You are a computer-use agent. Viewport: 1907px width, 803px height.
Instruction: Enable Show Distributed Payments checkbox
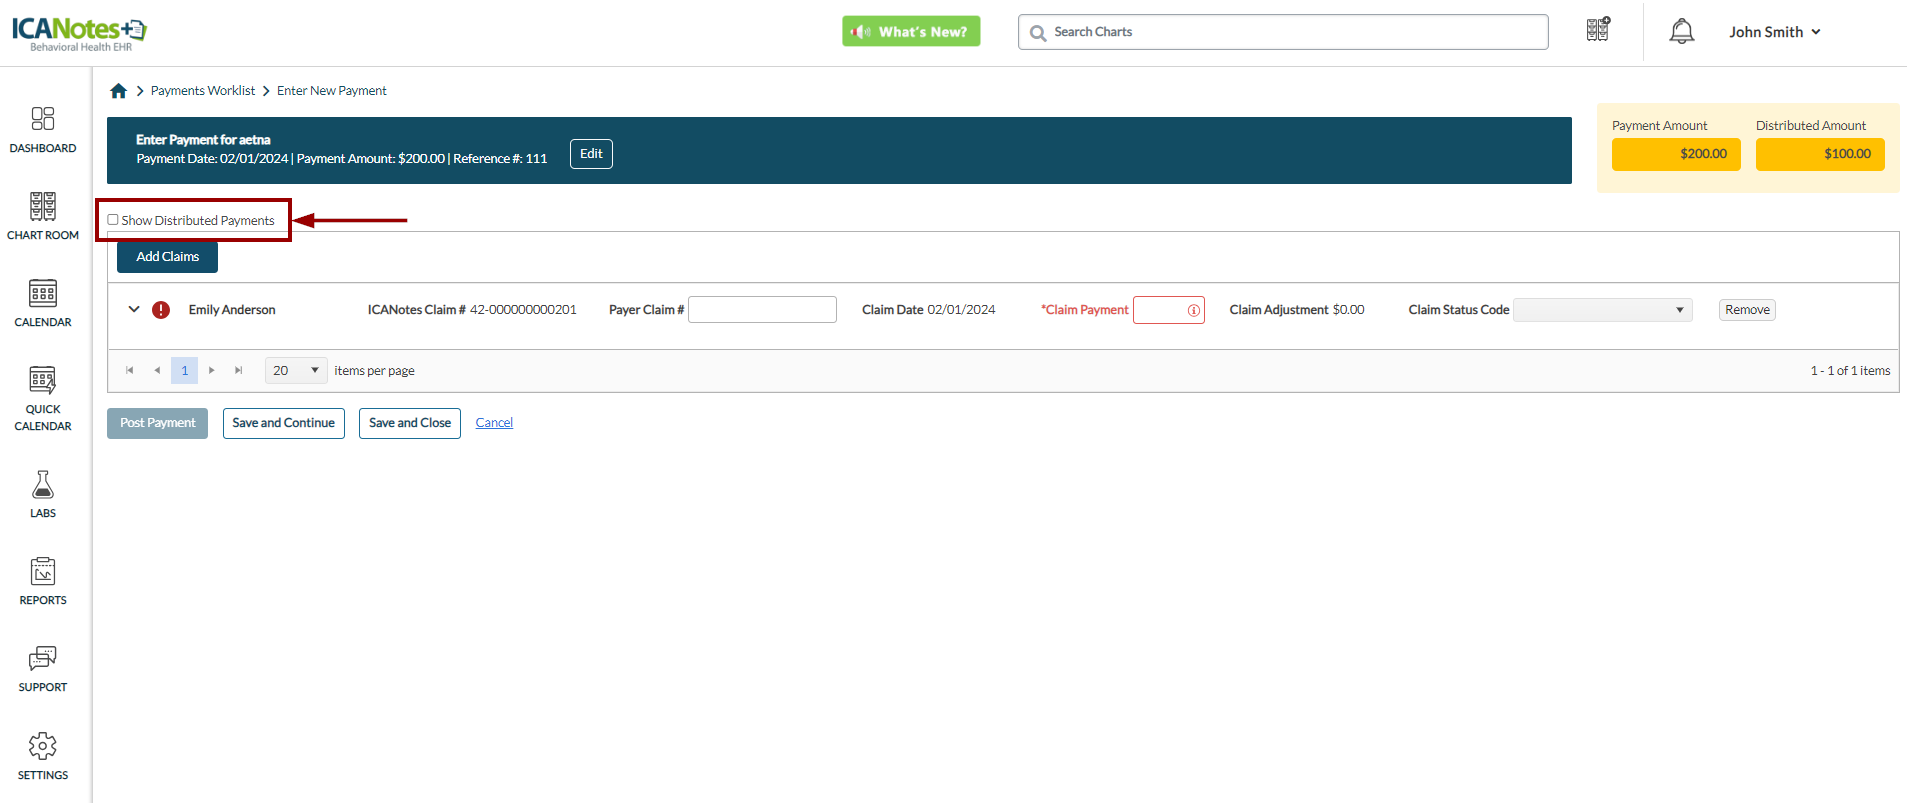[113, 220]
